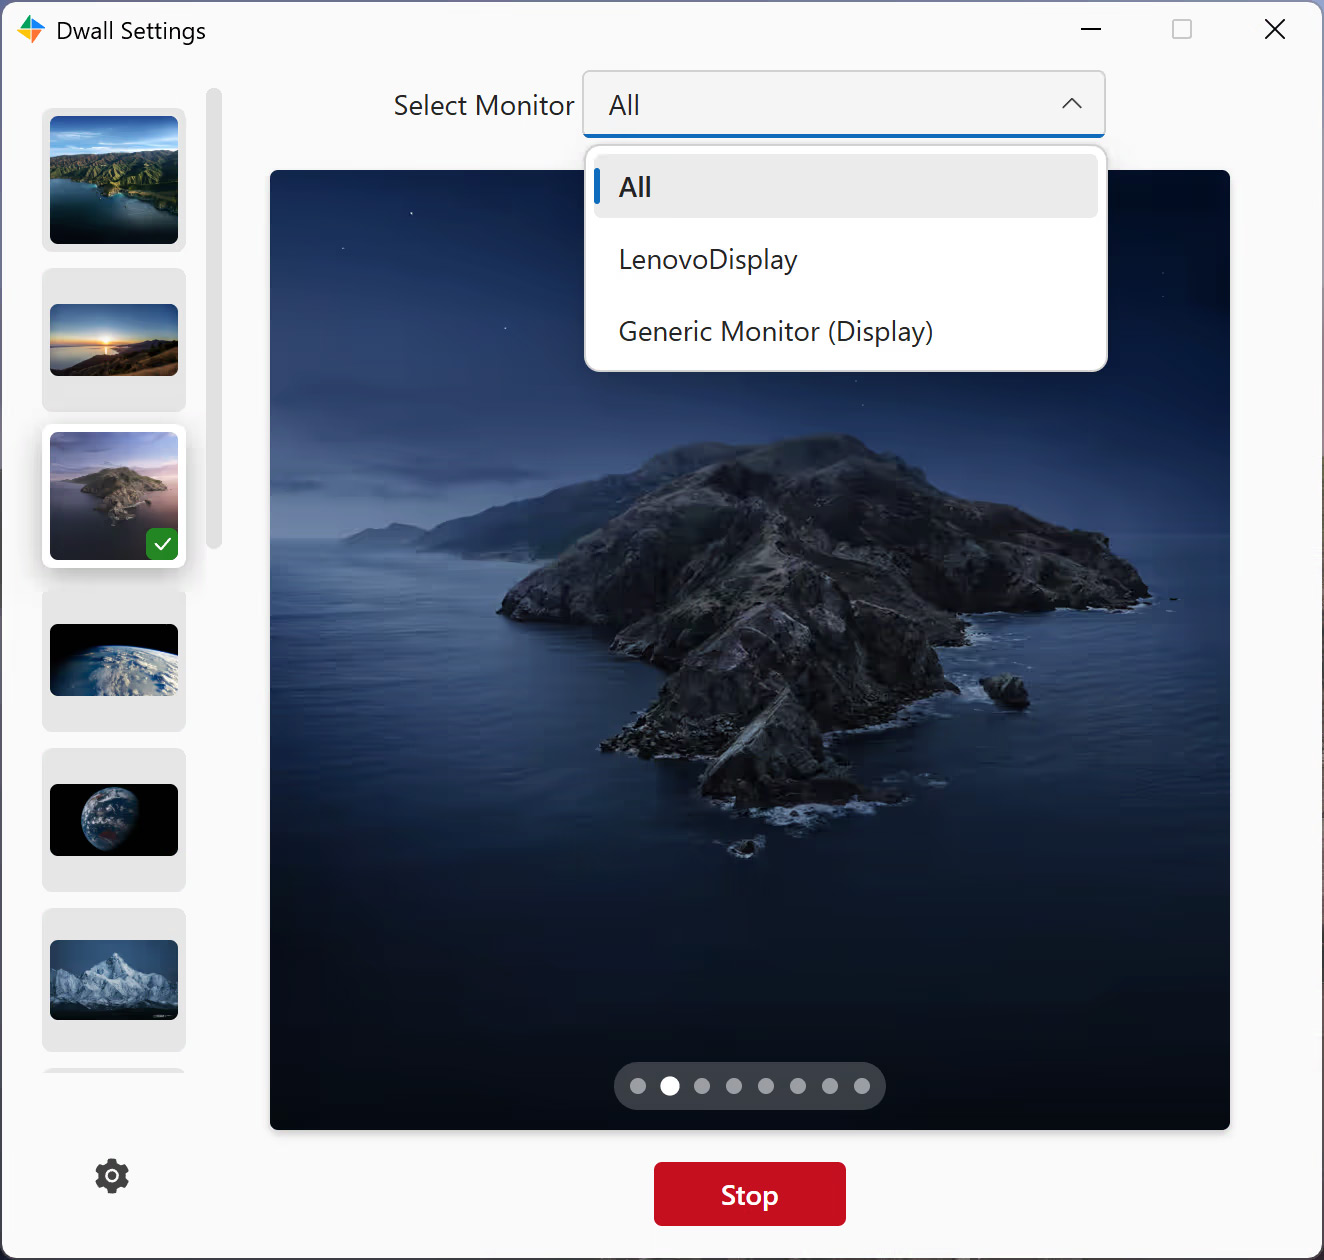This screenshot has height=1260, width=1324.
Task: Pick the Earth from orbit wallpaper thumbnail
Action: point(114,660)
